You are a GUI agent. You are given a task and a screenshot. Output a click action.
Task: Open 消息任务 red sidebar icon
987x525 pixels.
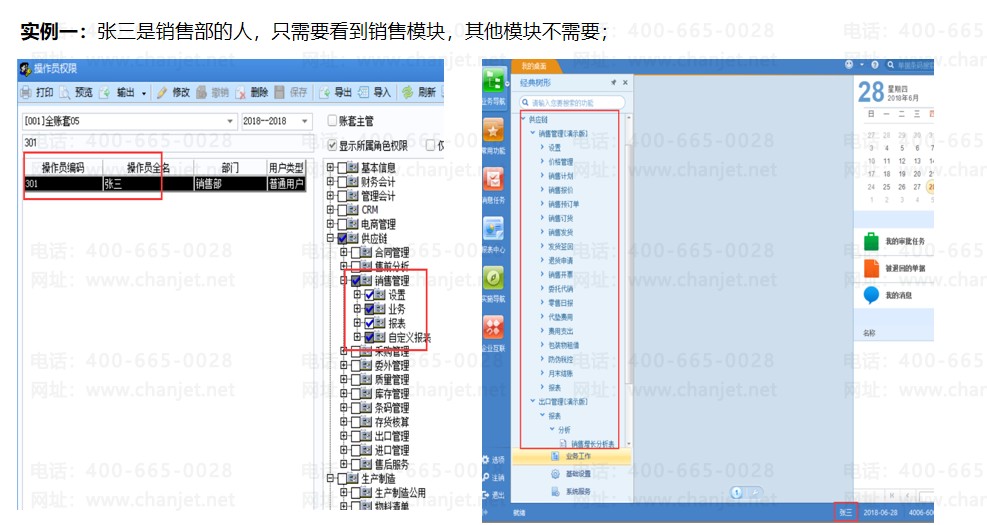tap(494, 180)
